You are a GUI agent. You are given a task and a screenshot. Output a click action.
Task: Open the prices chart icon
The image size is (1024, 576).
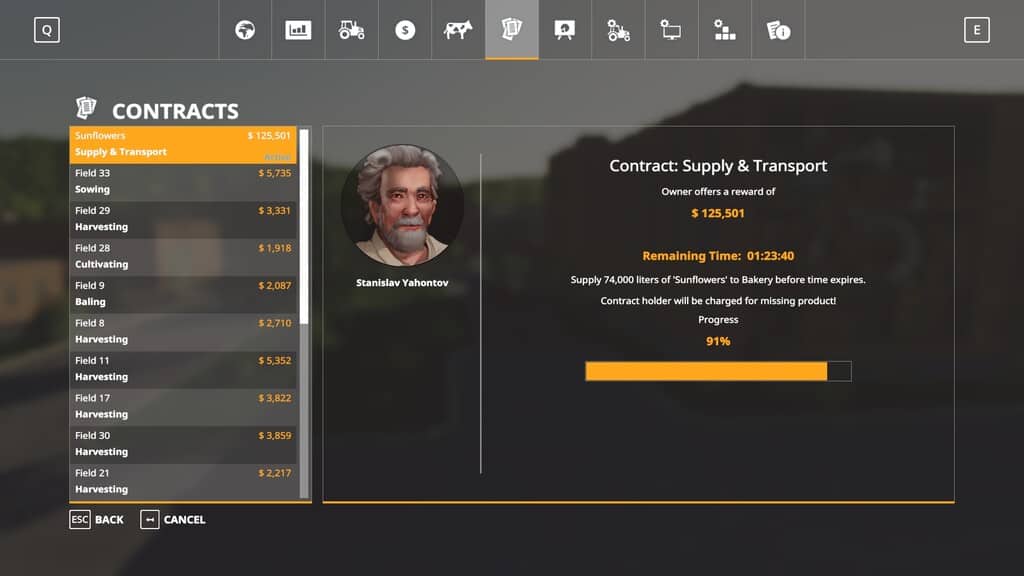point(298,30)
